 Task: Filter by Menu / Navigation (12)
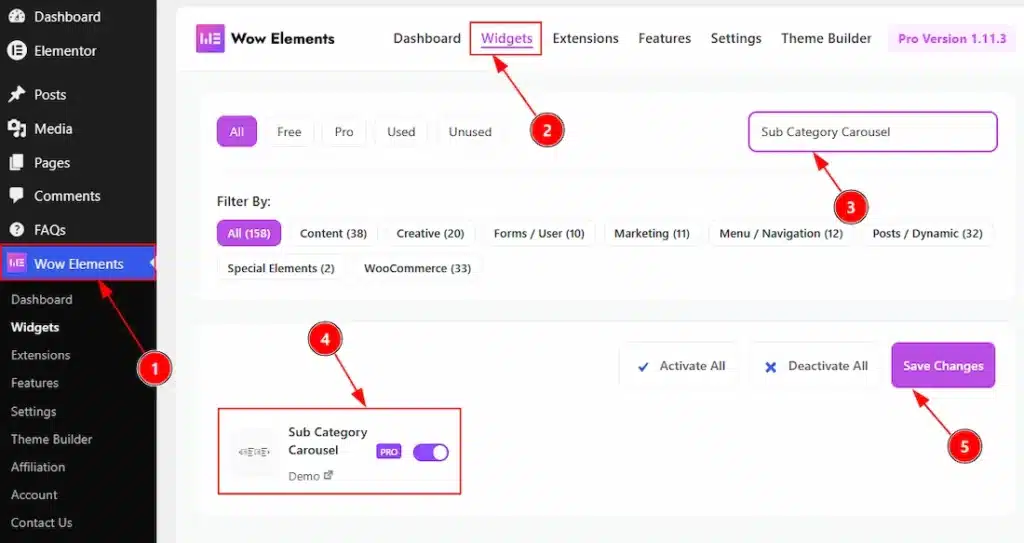pyautogui.click(x=781, y=233)
